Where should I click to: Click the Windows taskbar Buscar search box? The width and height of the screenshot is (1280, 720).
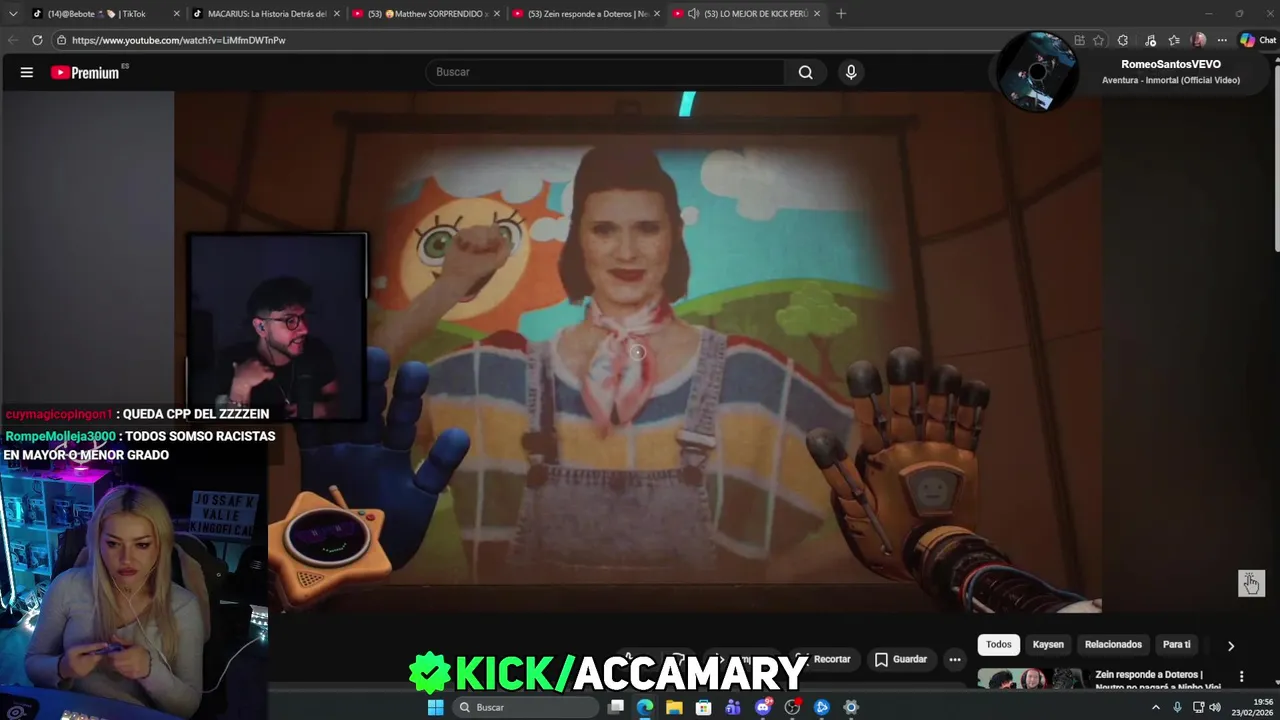524,707
